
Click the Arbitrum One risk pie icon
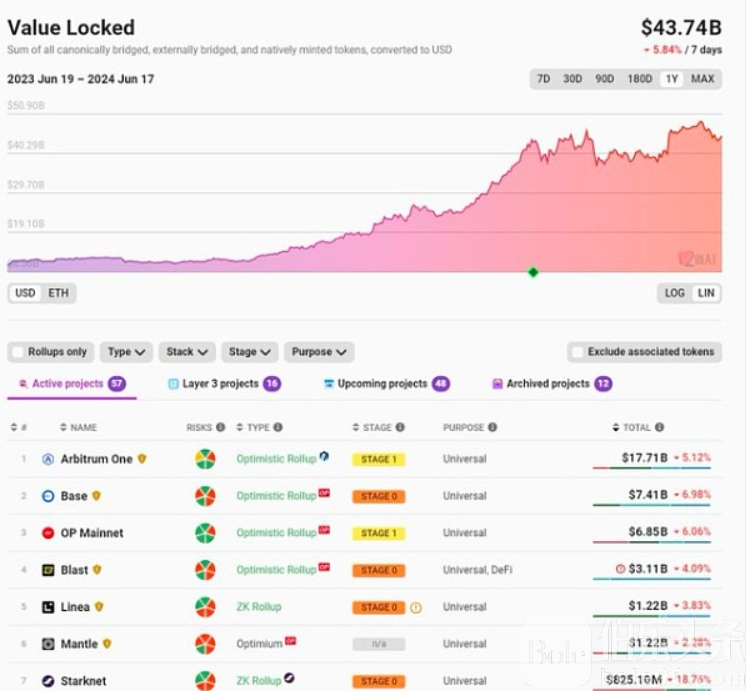(205, 459)
